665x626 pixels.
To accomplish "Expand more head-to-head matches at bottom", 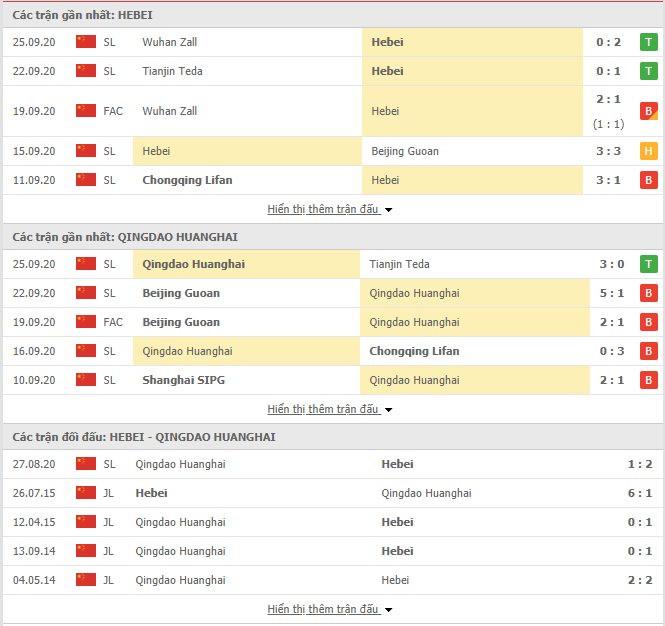I will [x=330, y=610].
